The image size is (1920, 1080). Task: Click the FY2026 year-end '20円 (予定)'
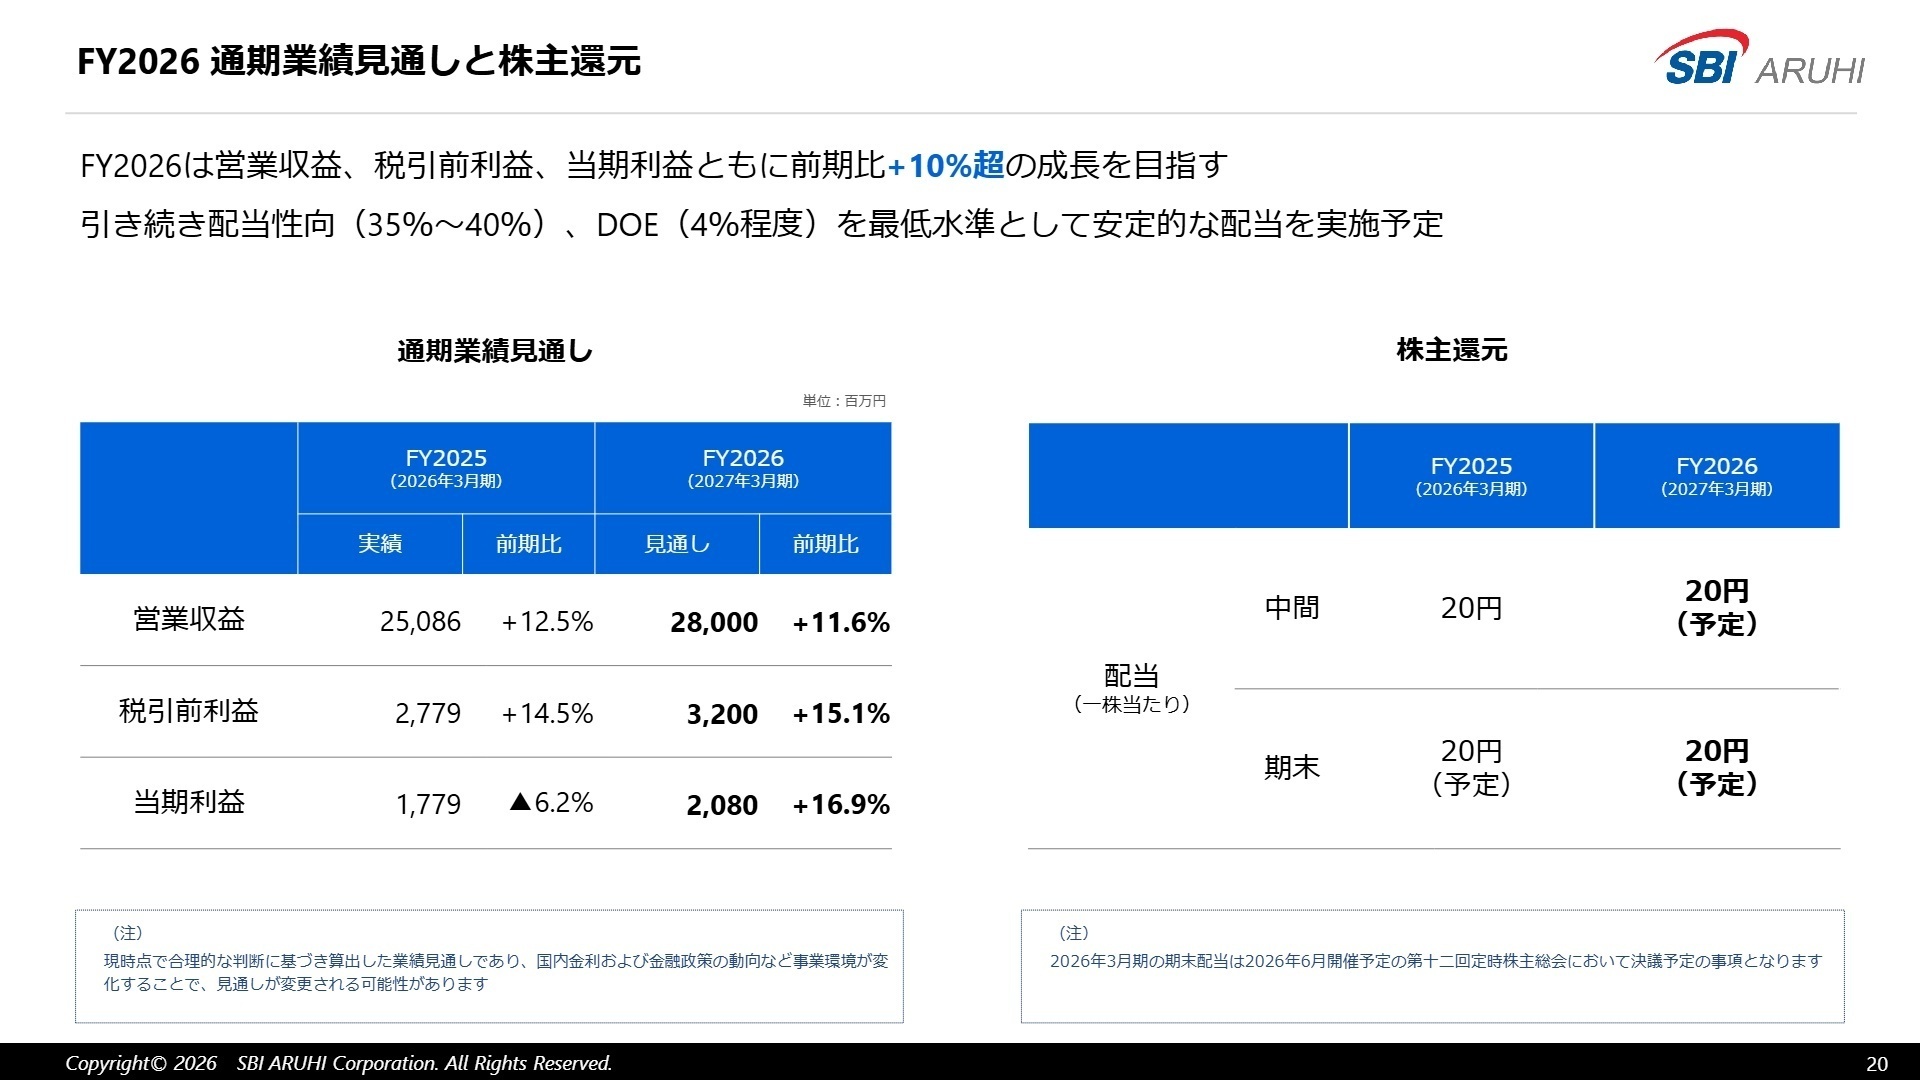click(1717, 767)
